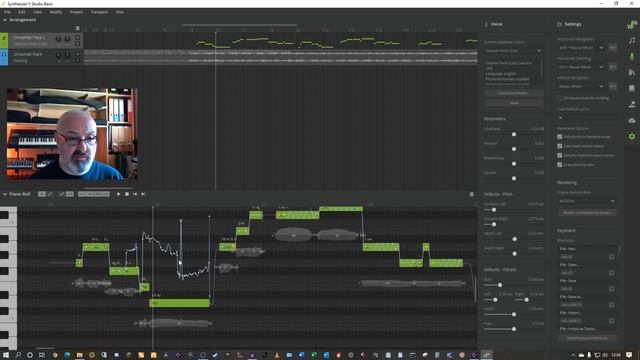Image resolution: width=640 pixels, height=360 pixels.
Task: Click the icon at the Piano Roll header's right end
Action: click(x=471, y=194)
